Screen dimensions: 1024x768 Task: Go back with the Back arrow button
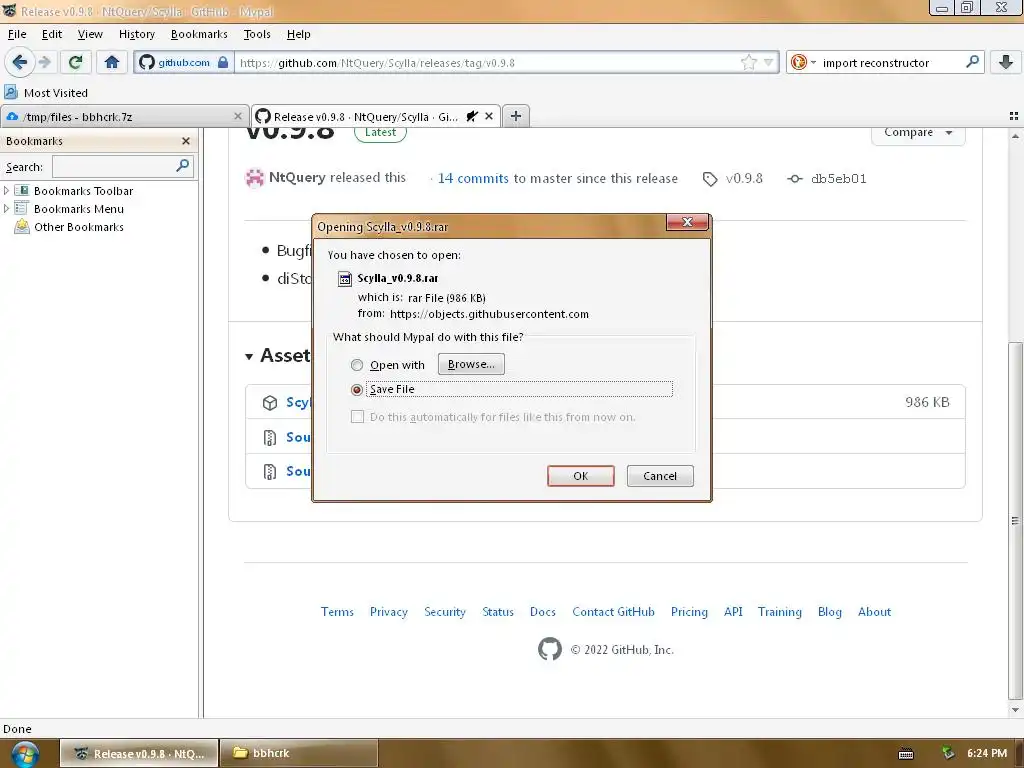click(x=19, y=63)
